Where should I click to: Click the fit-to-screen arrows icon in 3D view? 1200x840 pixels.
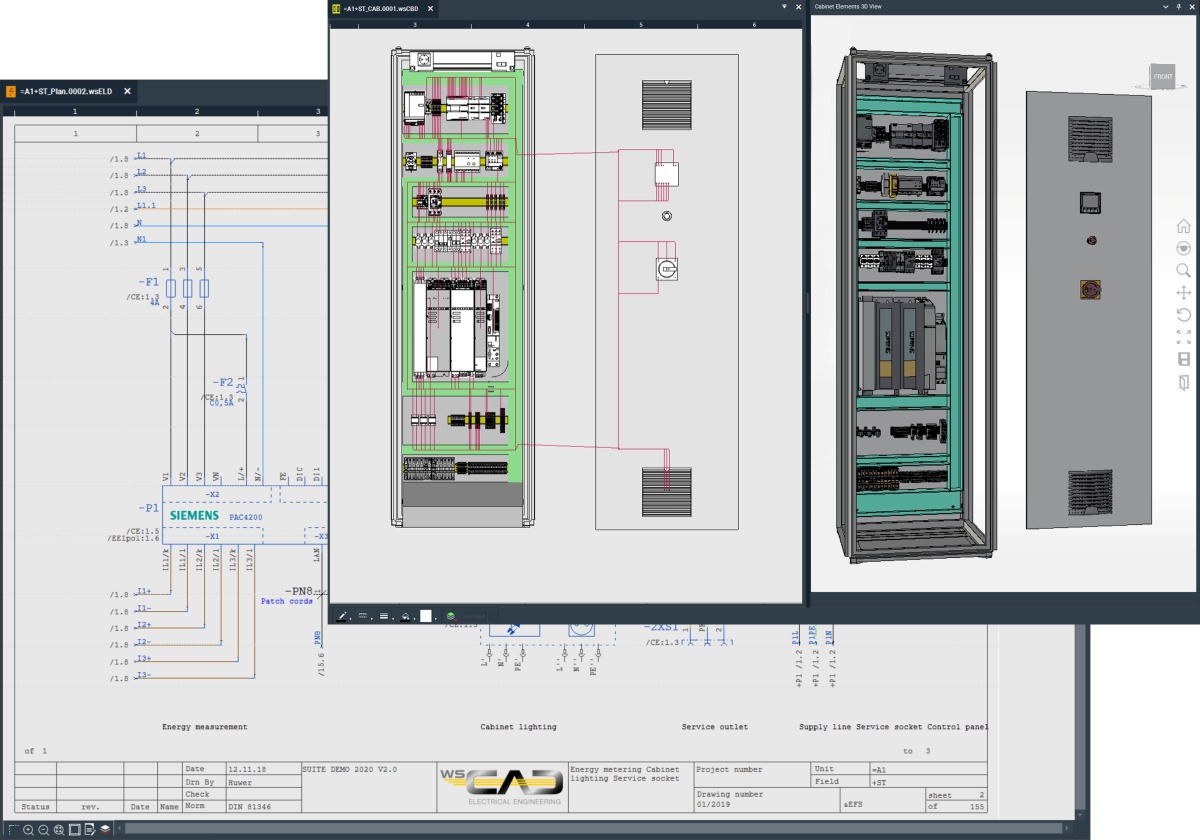(1183, 337)
